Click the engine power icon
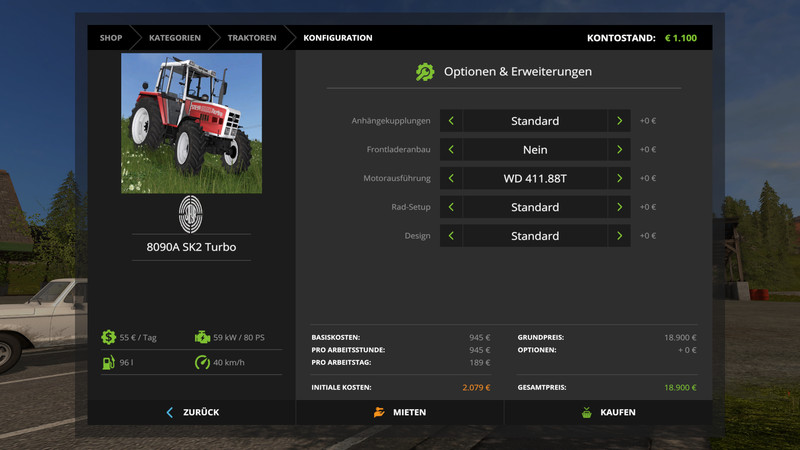 pyautogui.click(x=203, y=338)
